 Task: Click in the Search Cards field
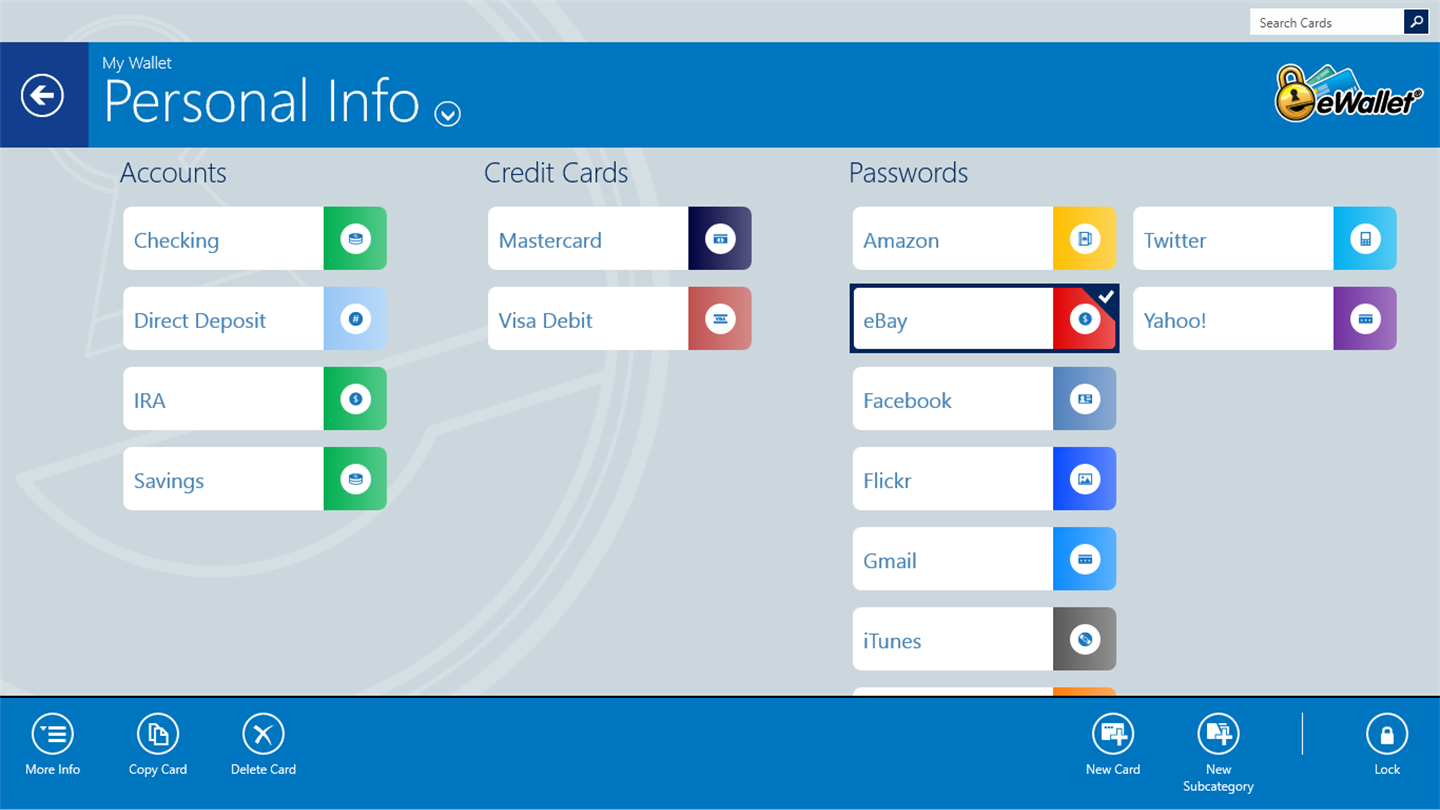coord(1326,22)
